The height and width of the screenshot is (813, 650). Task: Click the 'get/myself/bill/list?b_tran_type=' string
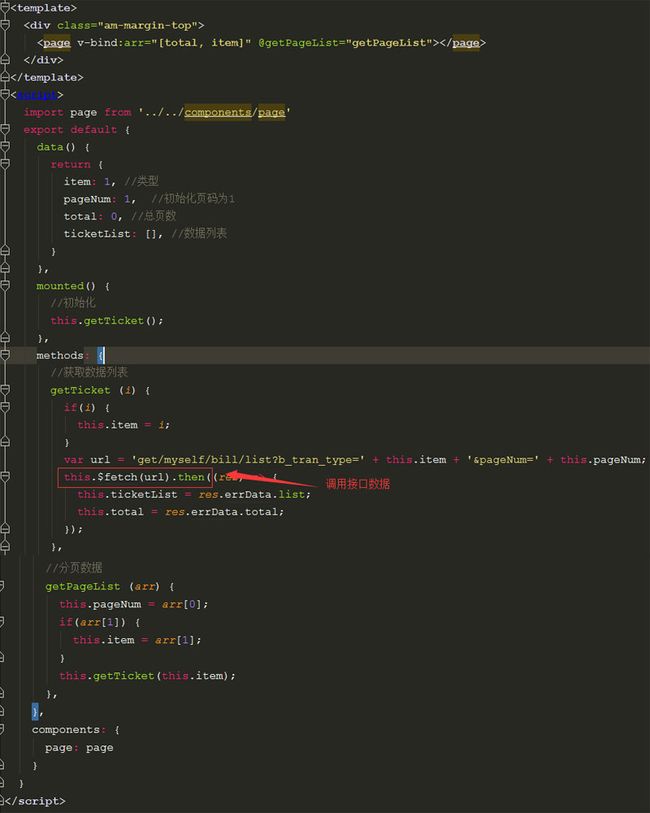[x=248, y=459]
